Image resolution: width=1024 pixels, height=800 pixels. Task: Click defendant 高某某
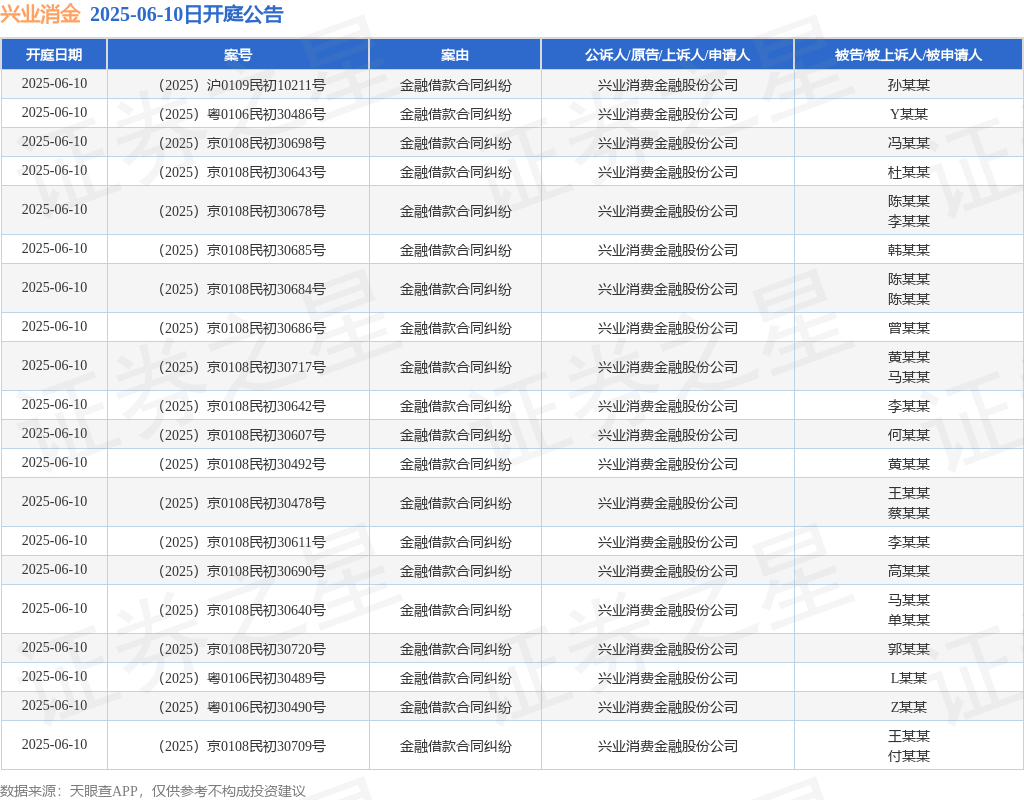[x=908, y=571]
